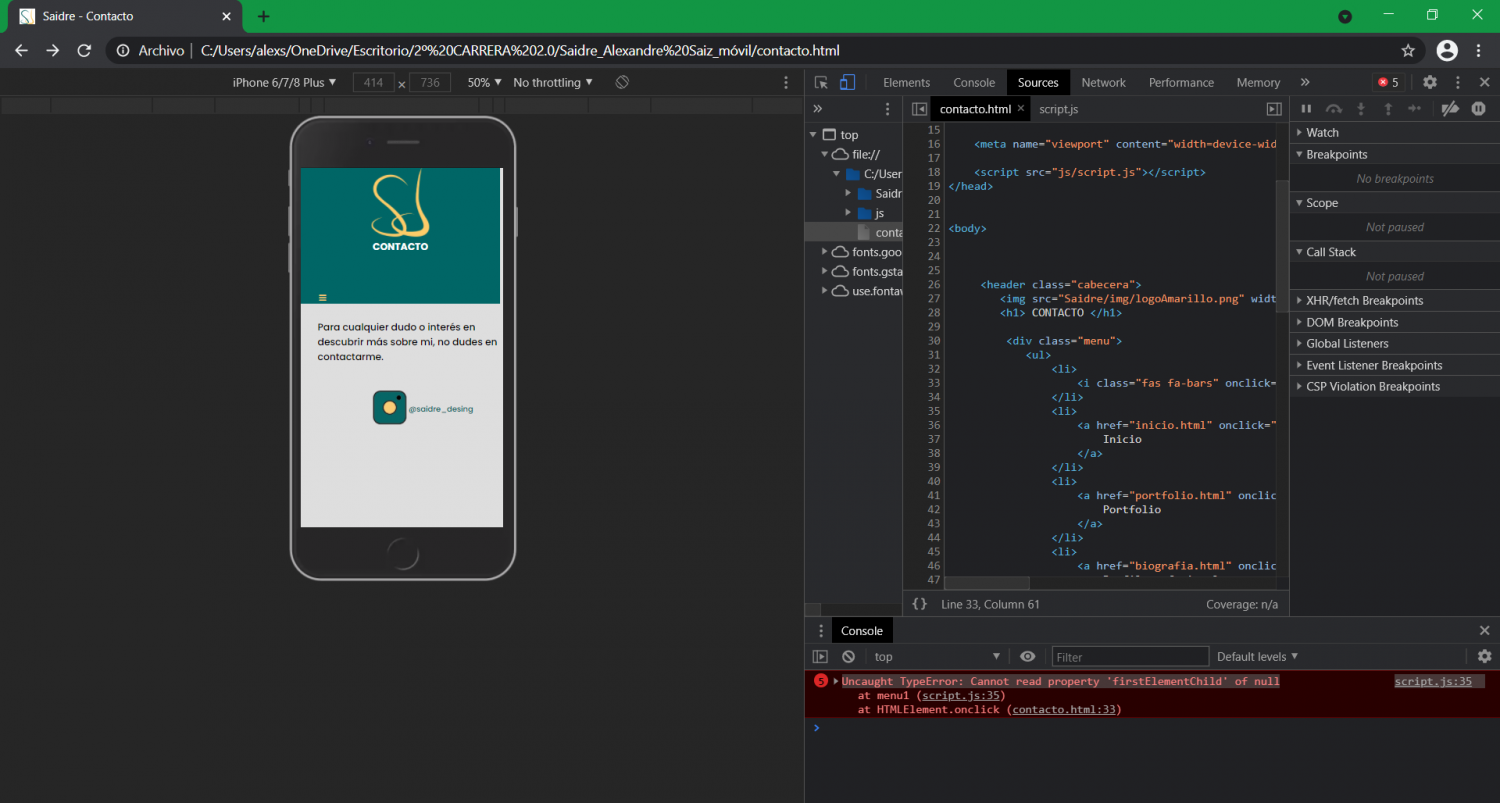The width and height of the screenshot is (1500, 803).
Task: Hide the file navigator sidebar
Action: pos(919,109)
